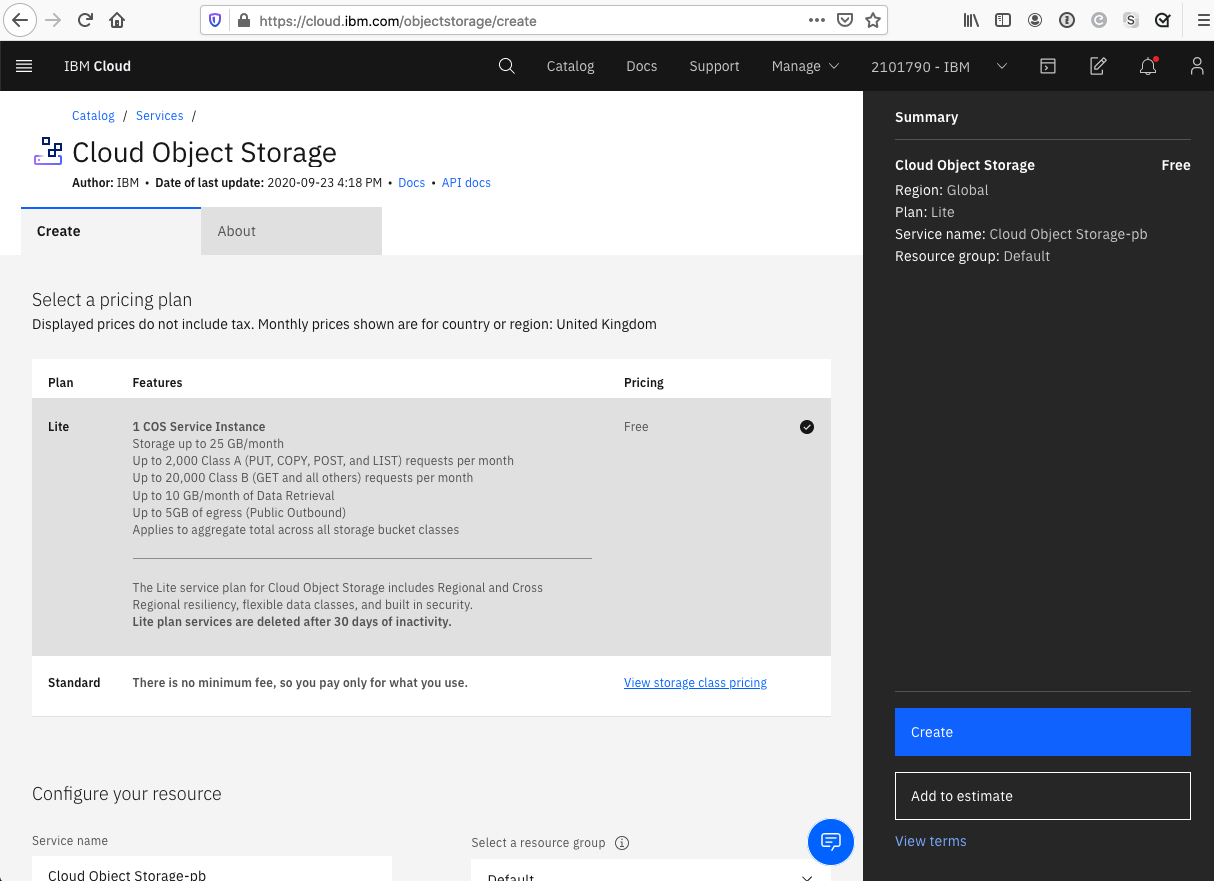This screenshot has width=1214, height=881.
Task: Select the Standard pricing plan row
Action: point(431,685)
